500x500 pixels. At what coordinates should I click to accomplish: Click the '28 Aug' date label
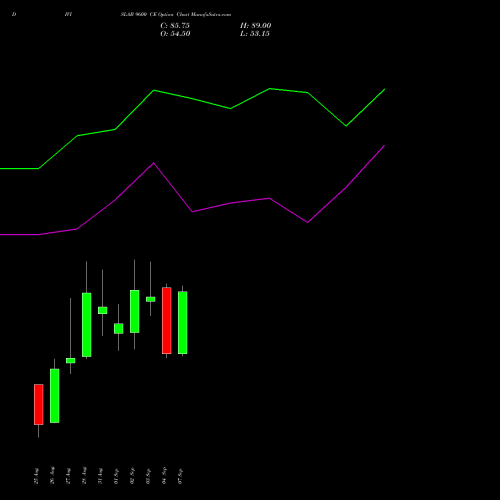point(84,476)
